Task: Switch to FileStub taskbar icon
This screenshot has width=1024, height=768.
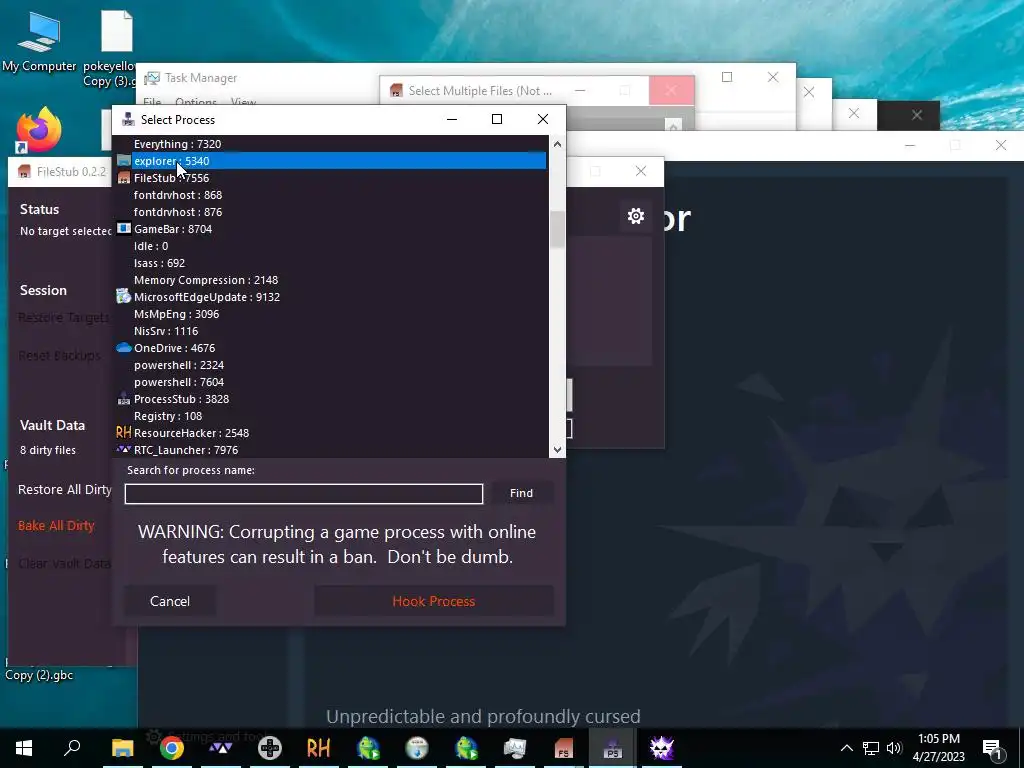Action: point(564,748)
